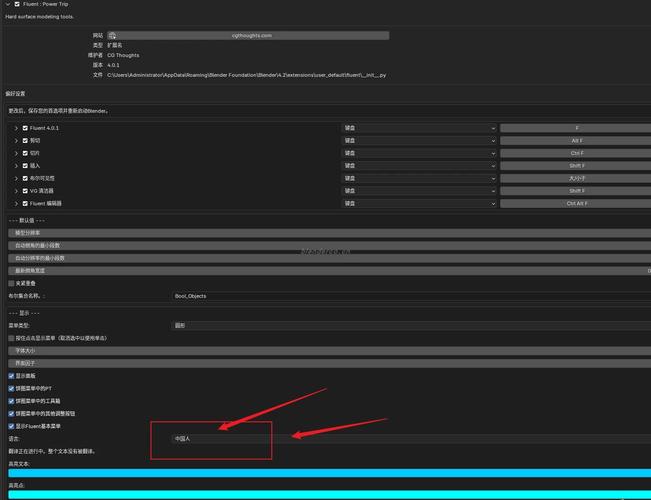Open the 高亮点 color swatch
The height and width of the screenshot is (500, 651).
330,495
